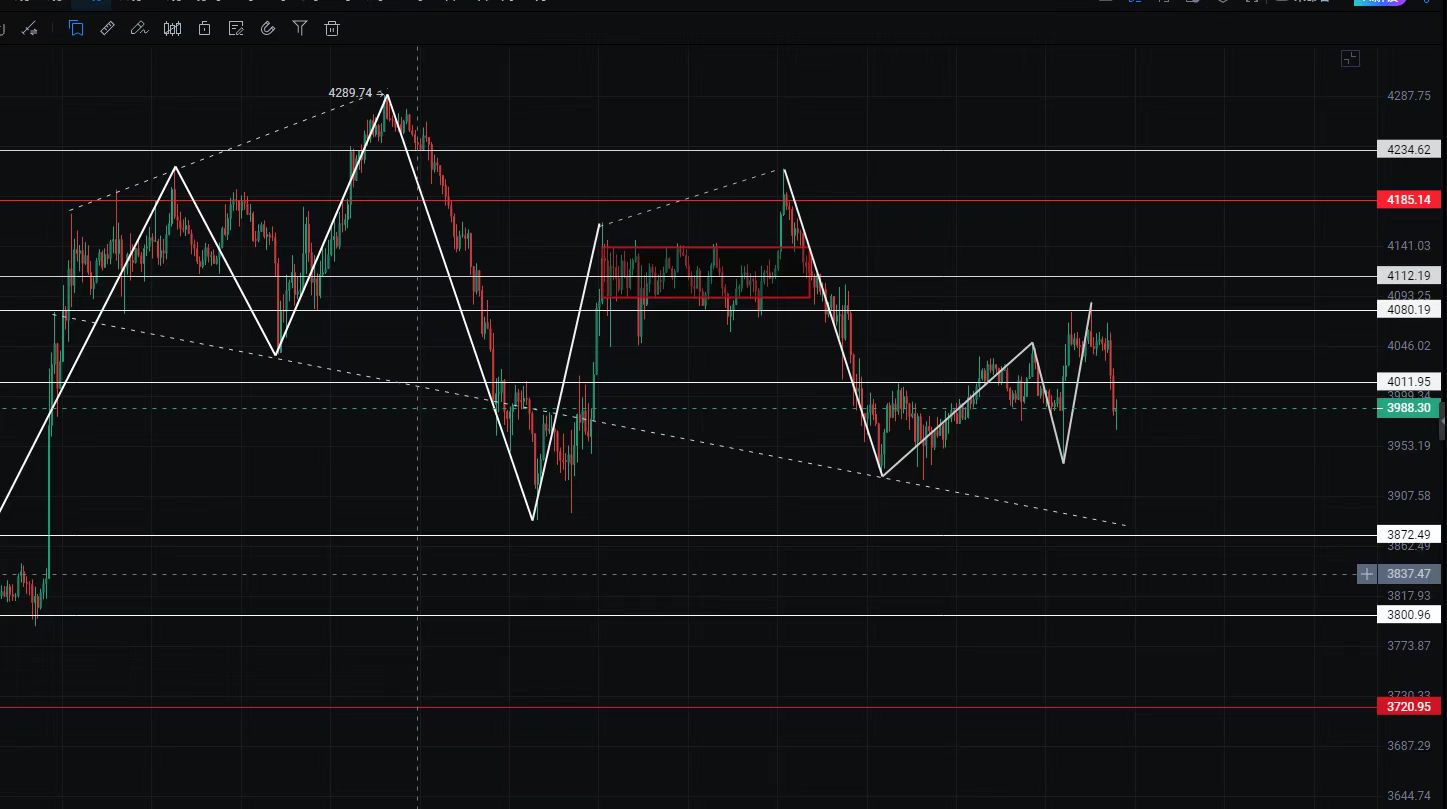The width and height of the screenshot is (1447, 809).
Task: Select the 4080.19 horizontal line label
Action: [x=1409, y=310]
